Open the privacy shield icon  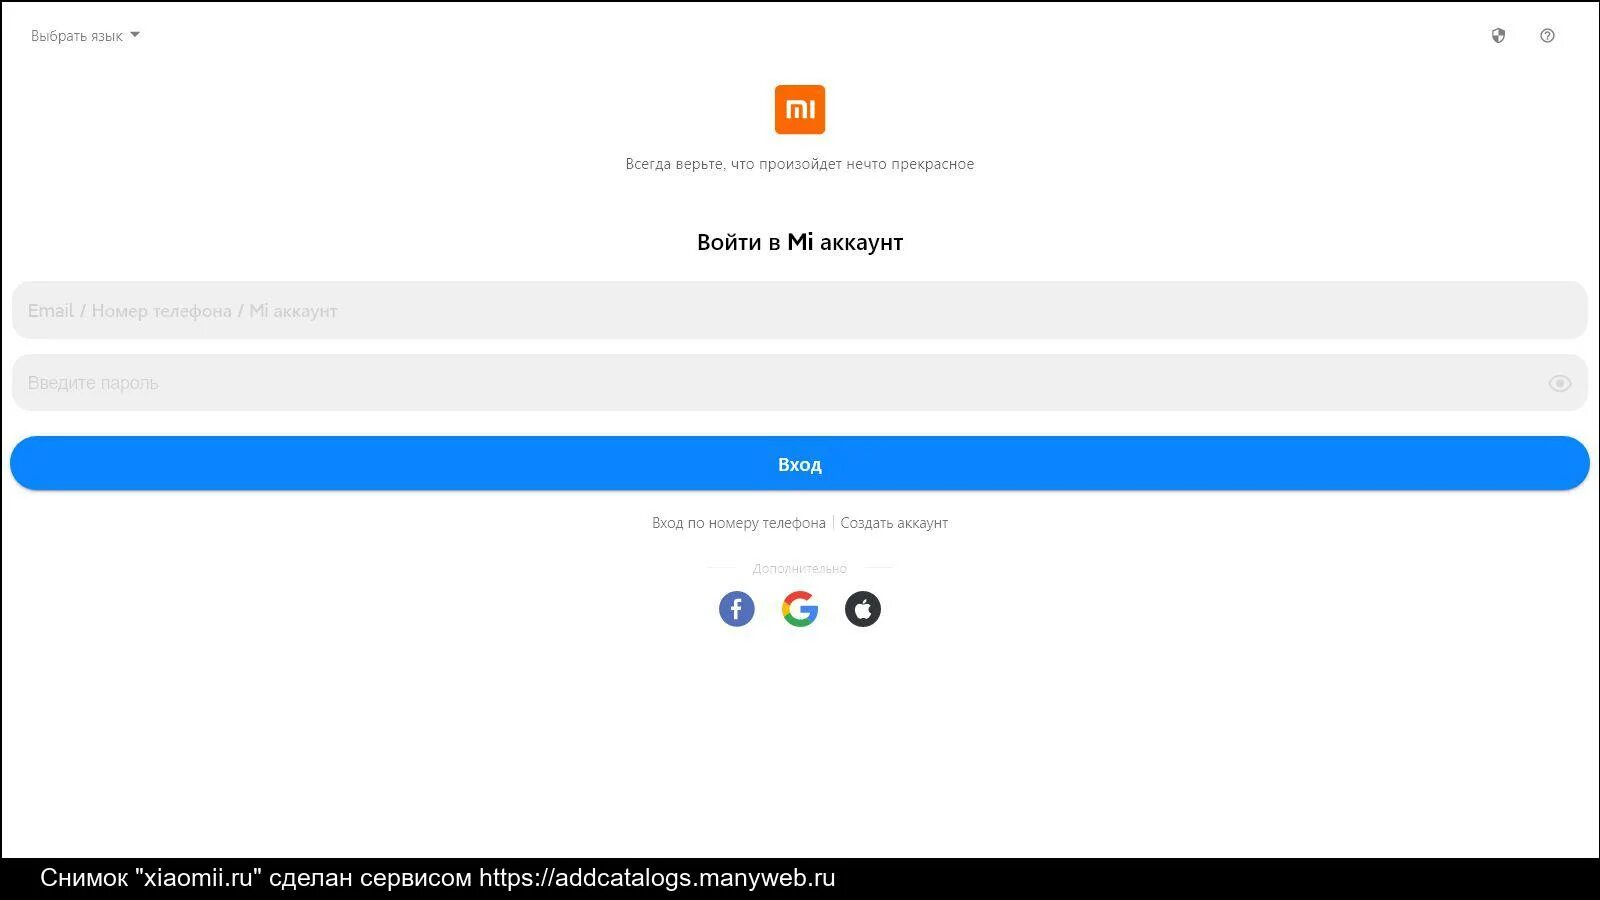click(1498, 36)
